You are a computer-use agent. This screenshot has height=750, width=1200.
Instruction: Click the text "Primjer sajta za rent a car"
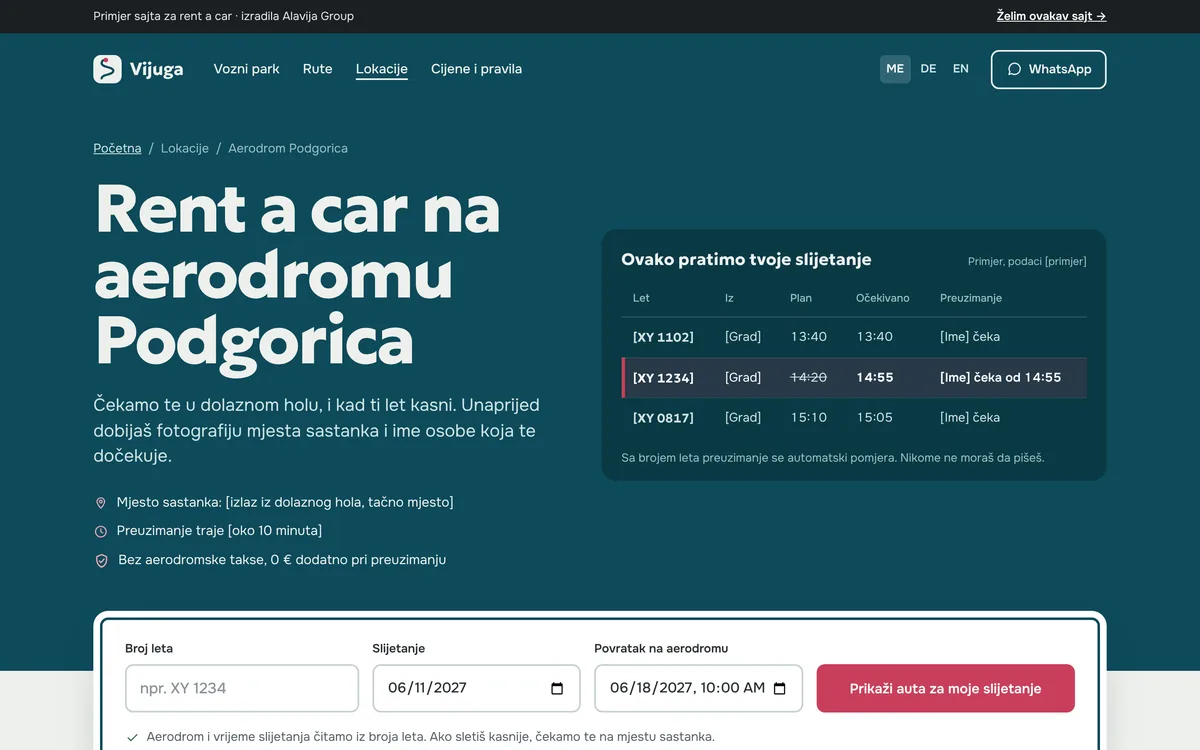pos(165,16)
